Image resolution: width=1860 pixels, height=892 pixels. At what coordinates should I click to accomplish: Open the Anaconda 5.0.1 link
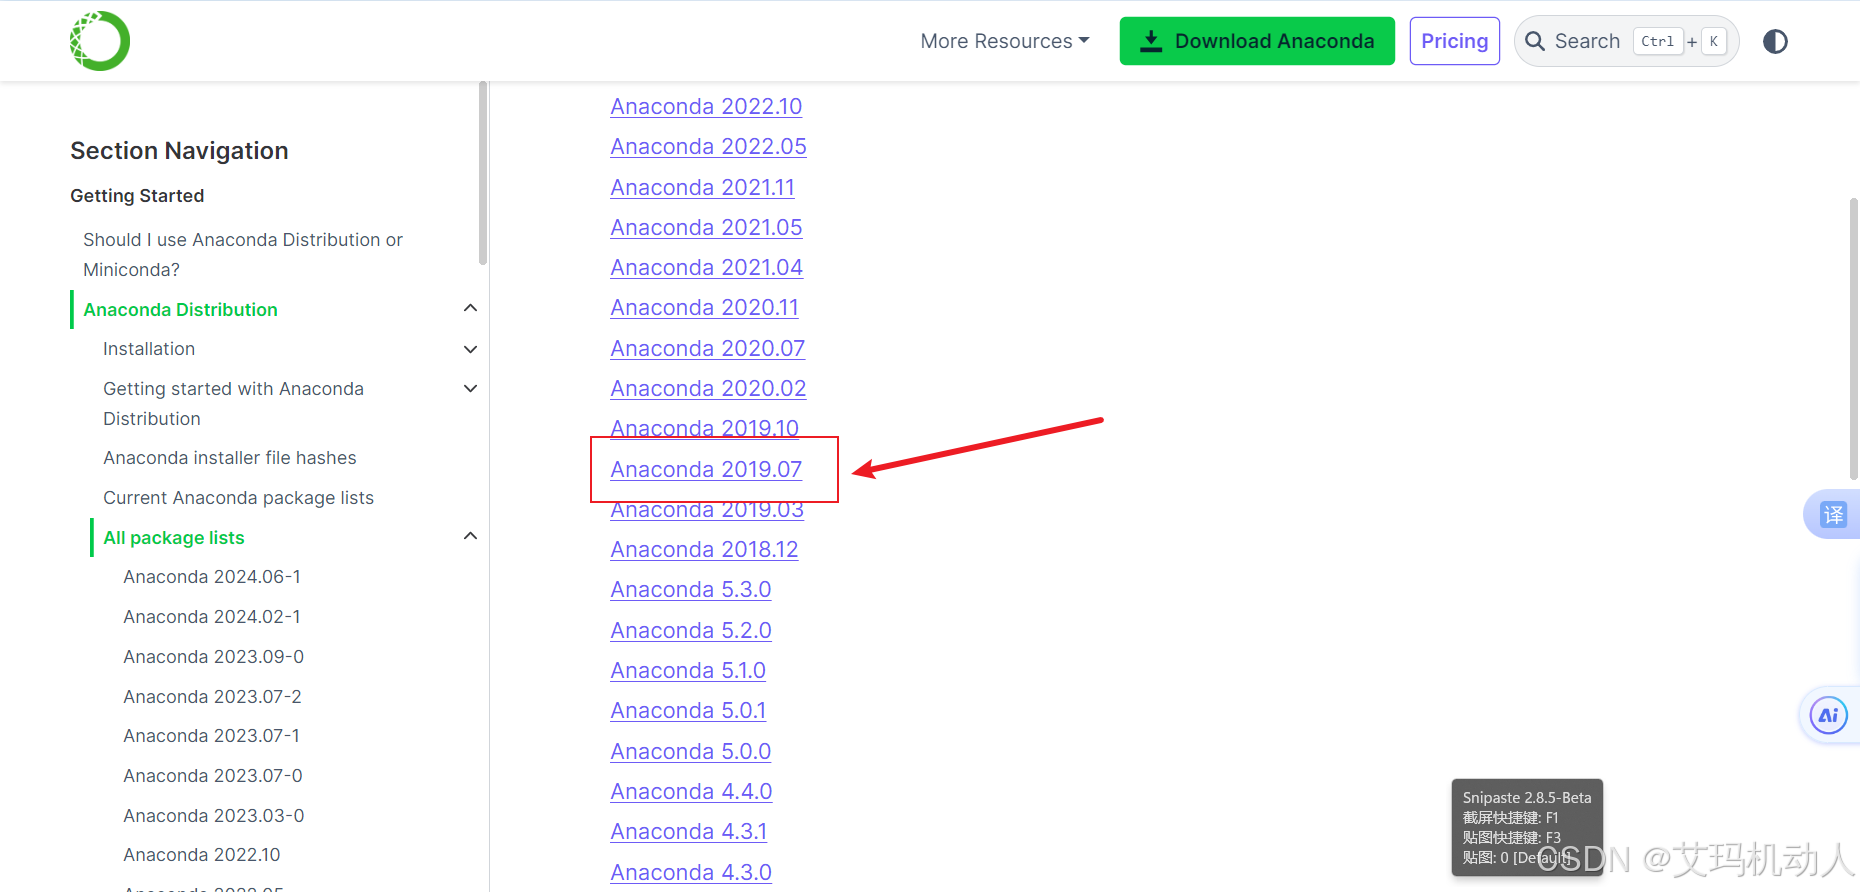tap(688, 710)
